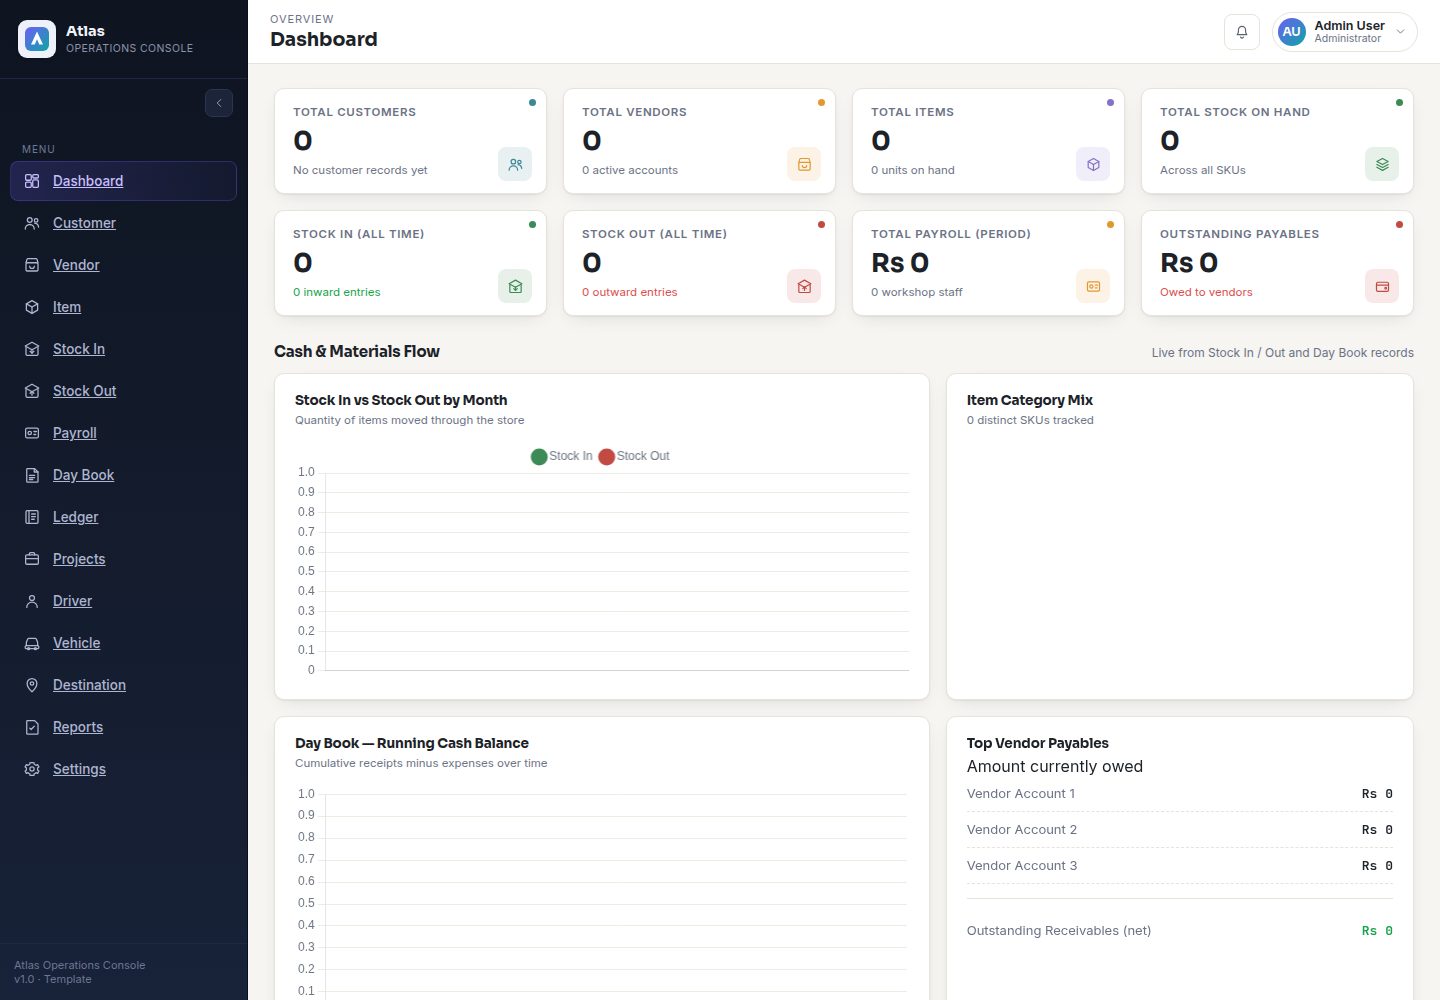The image size is (1440, 1000).
Task: Toggle Stock Out series in chart legend
Action: point(634,456)
